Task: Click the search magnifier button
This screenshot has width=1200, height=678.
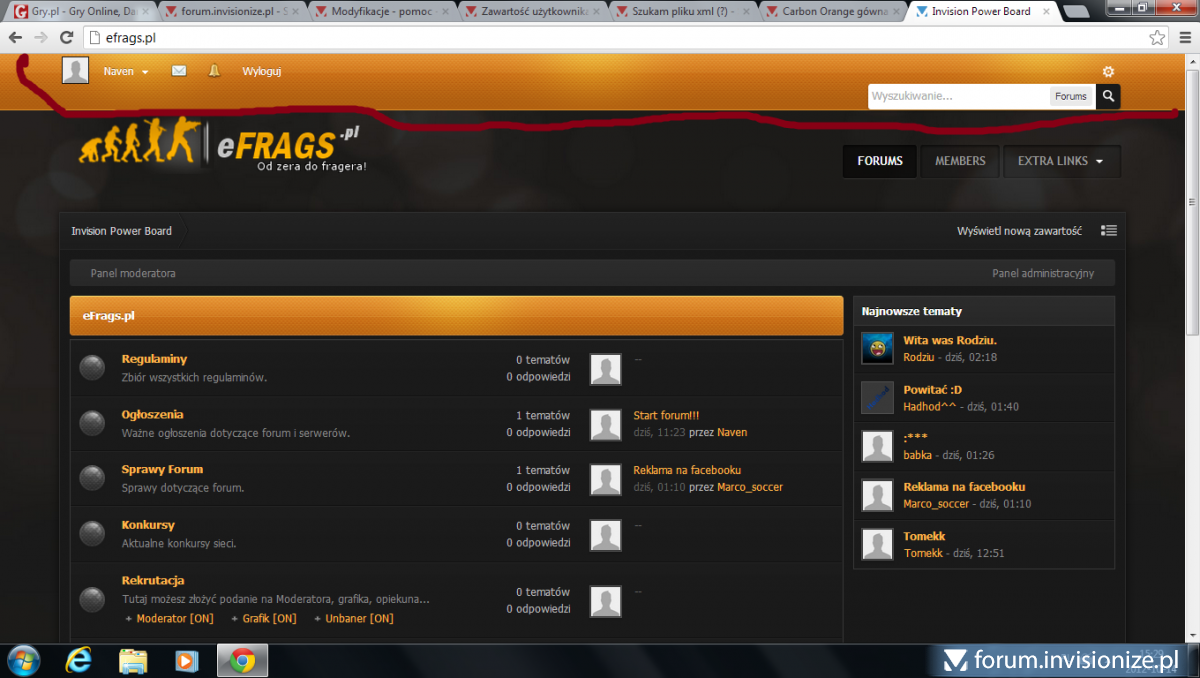Action: [1108, 96]
